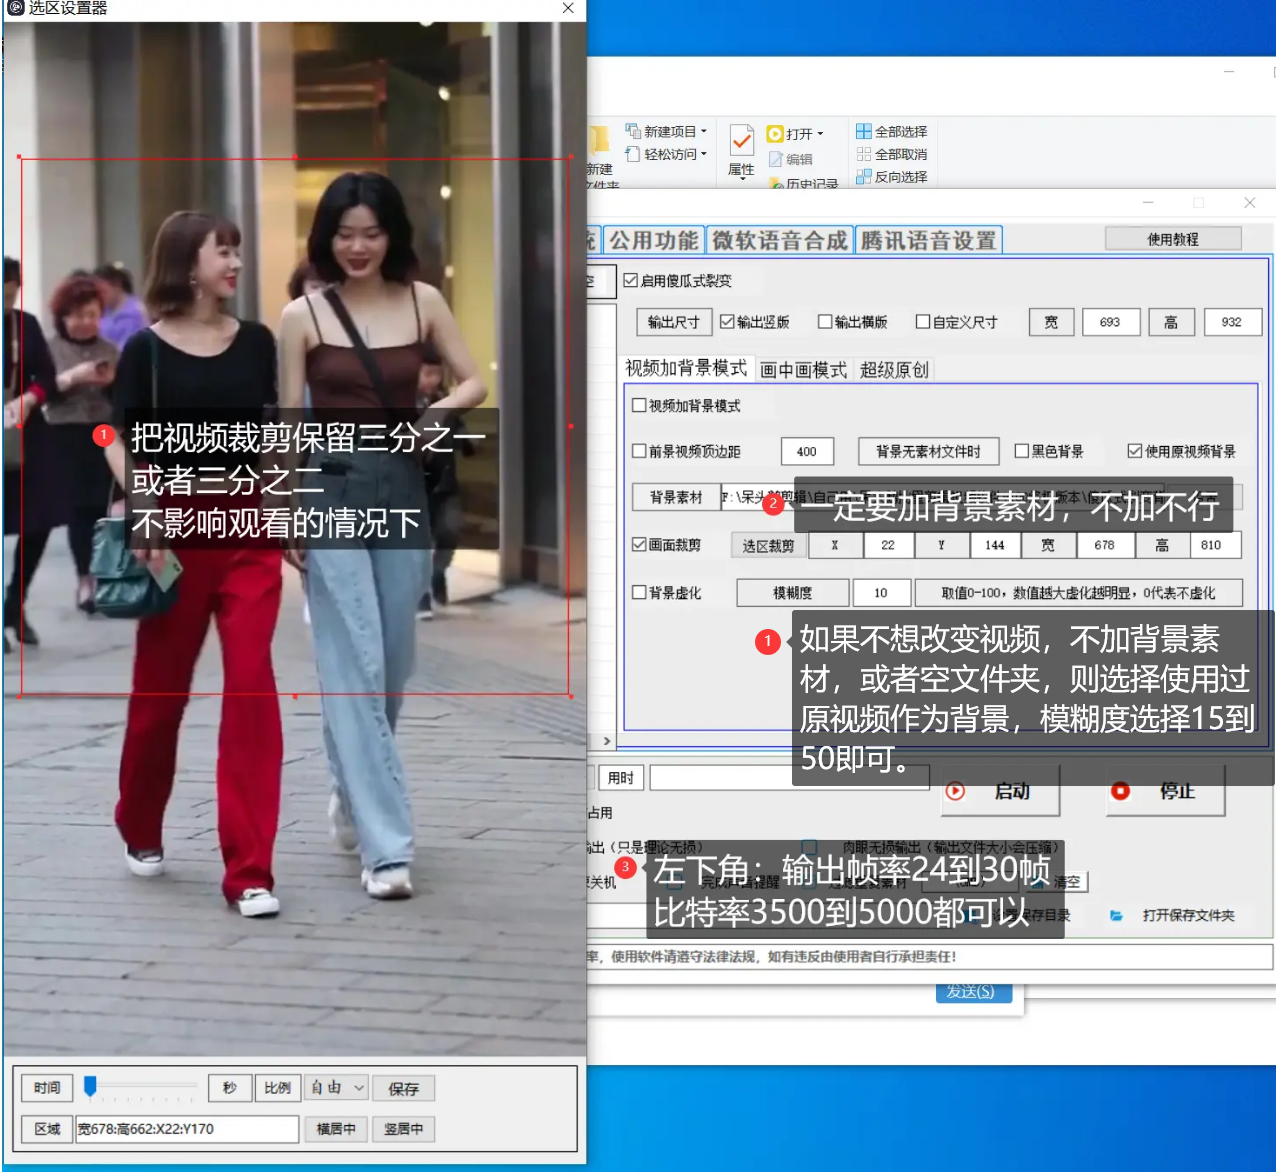1276x1173 pixels.
Task: Enable 前景视频顶边距 checkbox
Action: 639,451
